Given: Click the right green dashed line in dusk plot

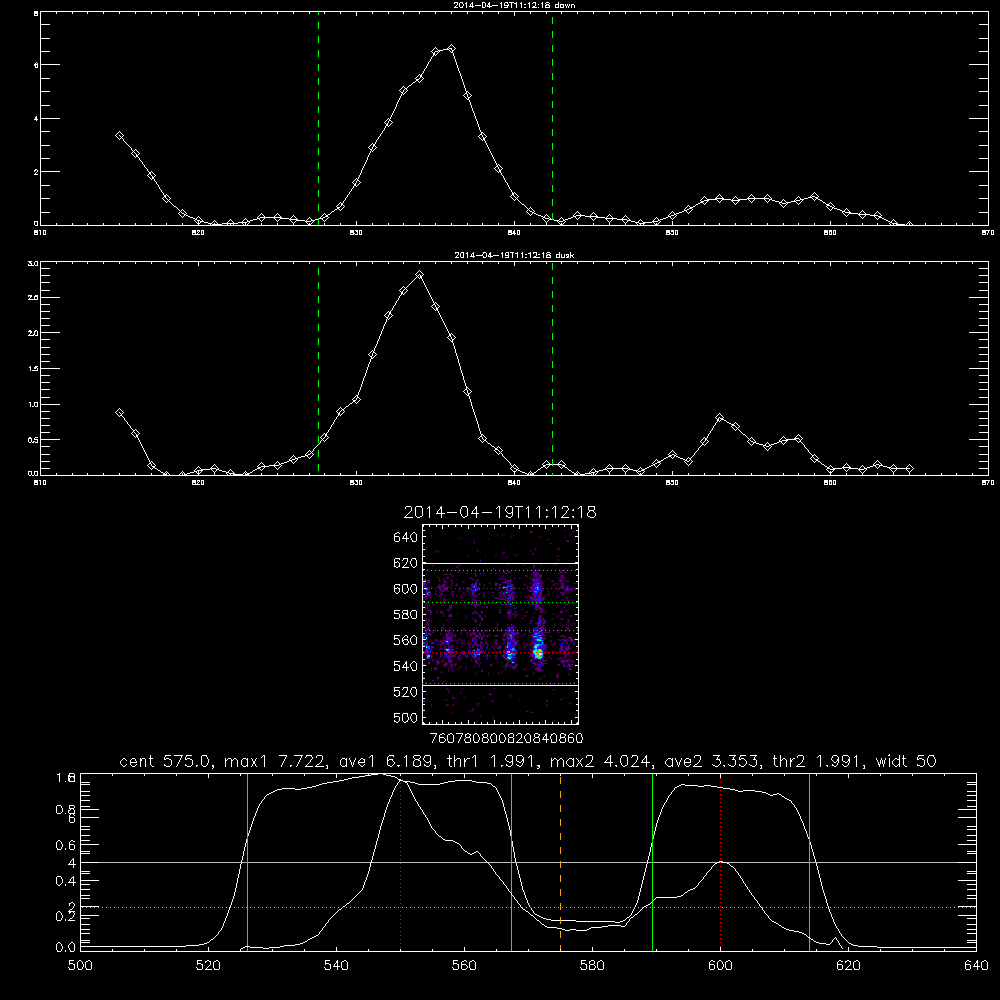Looking at the screenshot, I should [x=552, y=369].
